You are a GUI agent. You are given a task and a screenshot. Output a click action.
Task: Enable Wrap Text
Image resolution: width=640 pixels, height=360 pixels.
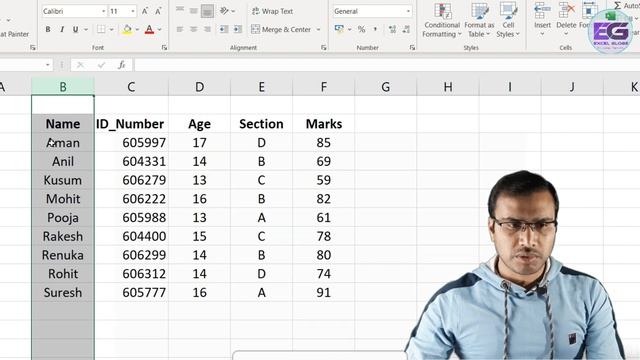(x=272, y=11)
